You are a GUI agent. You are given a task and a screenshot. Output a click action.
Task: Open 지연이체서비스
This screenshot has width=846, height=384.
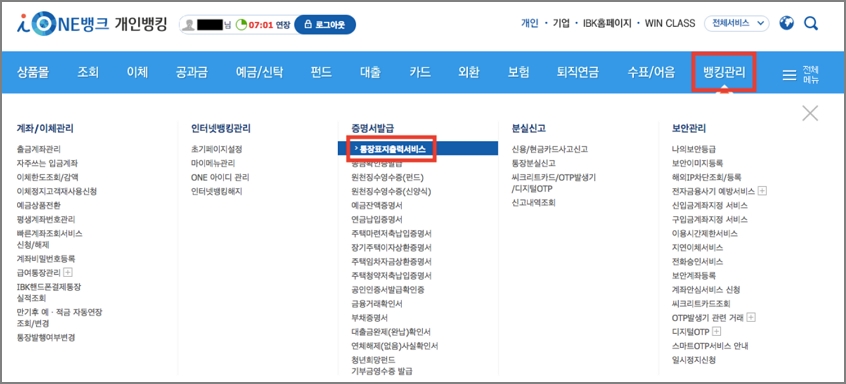click(x=697, y=247)
